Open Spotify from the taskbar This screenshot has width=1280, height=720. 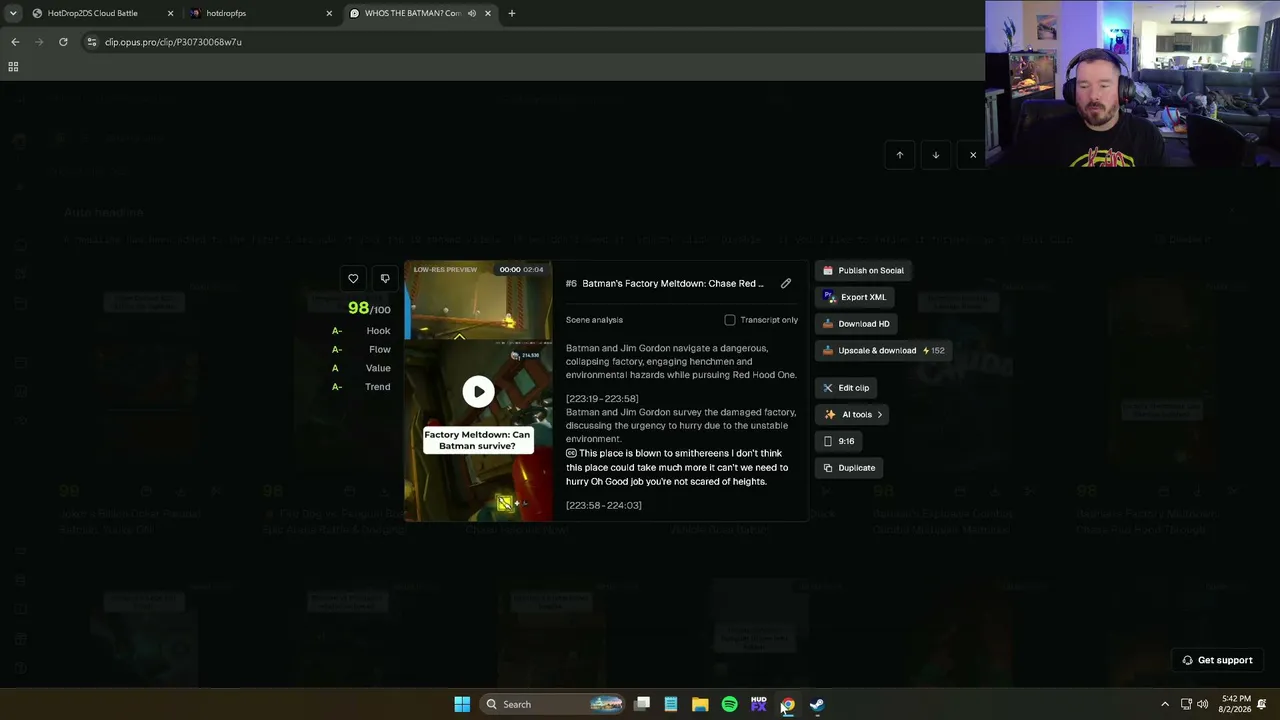pos(729,704)
